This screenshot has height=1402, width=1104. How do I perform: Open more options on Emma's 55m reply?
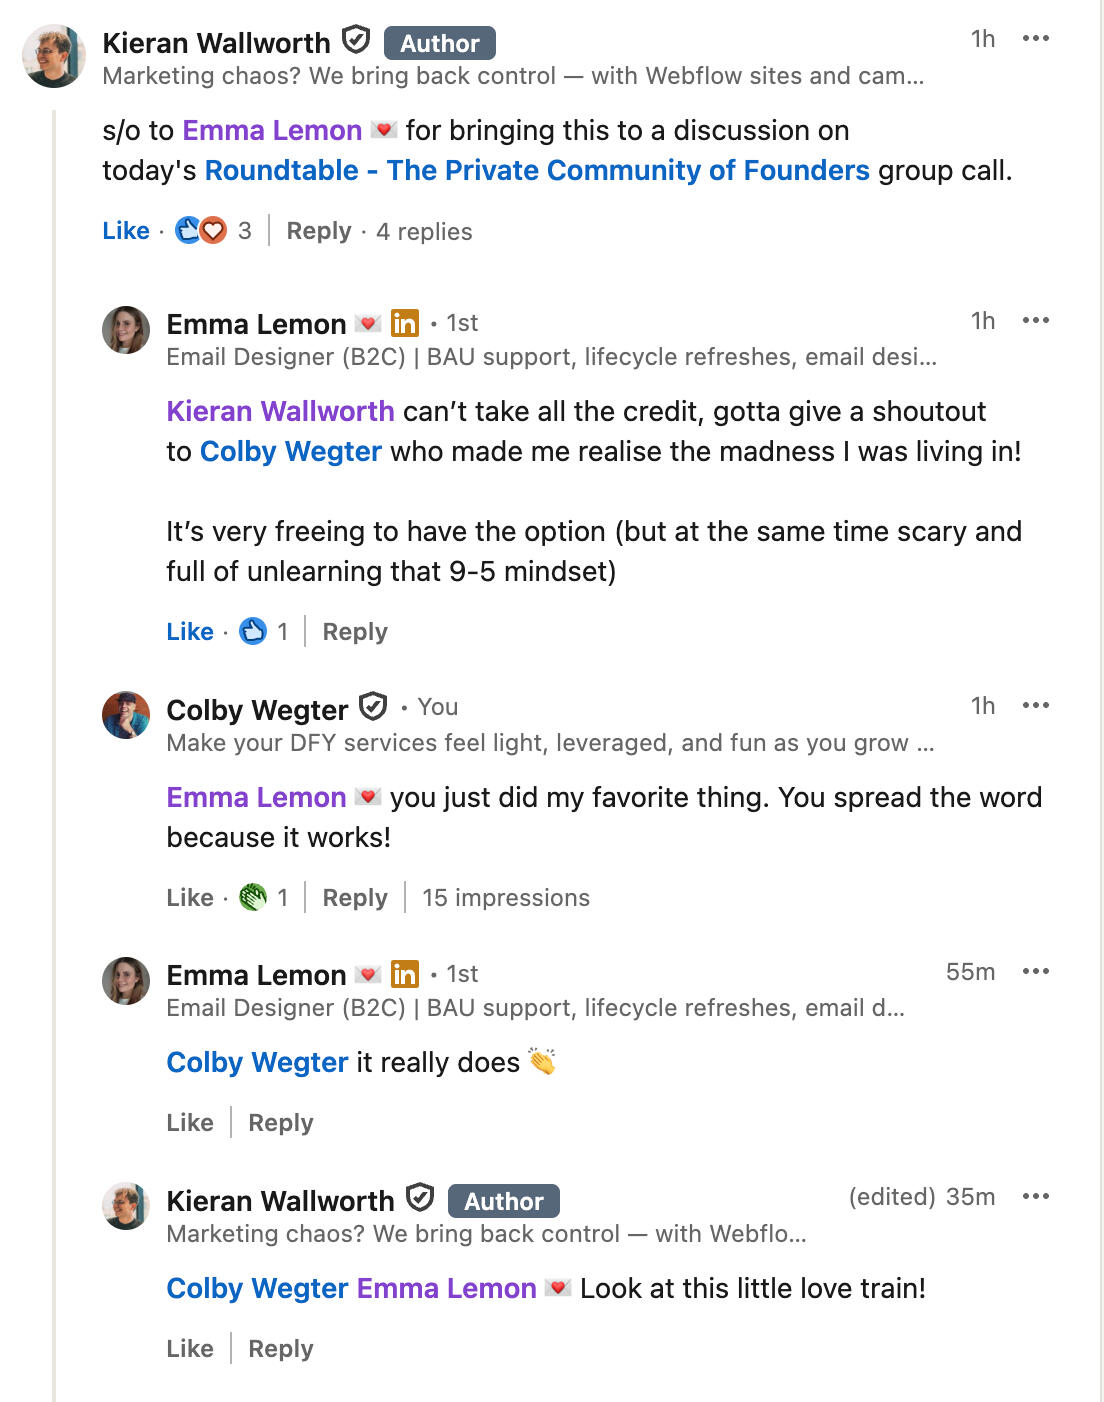click(1035, 972)
